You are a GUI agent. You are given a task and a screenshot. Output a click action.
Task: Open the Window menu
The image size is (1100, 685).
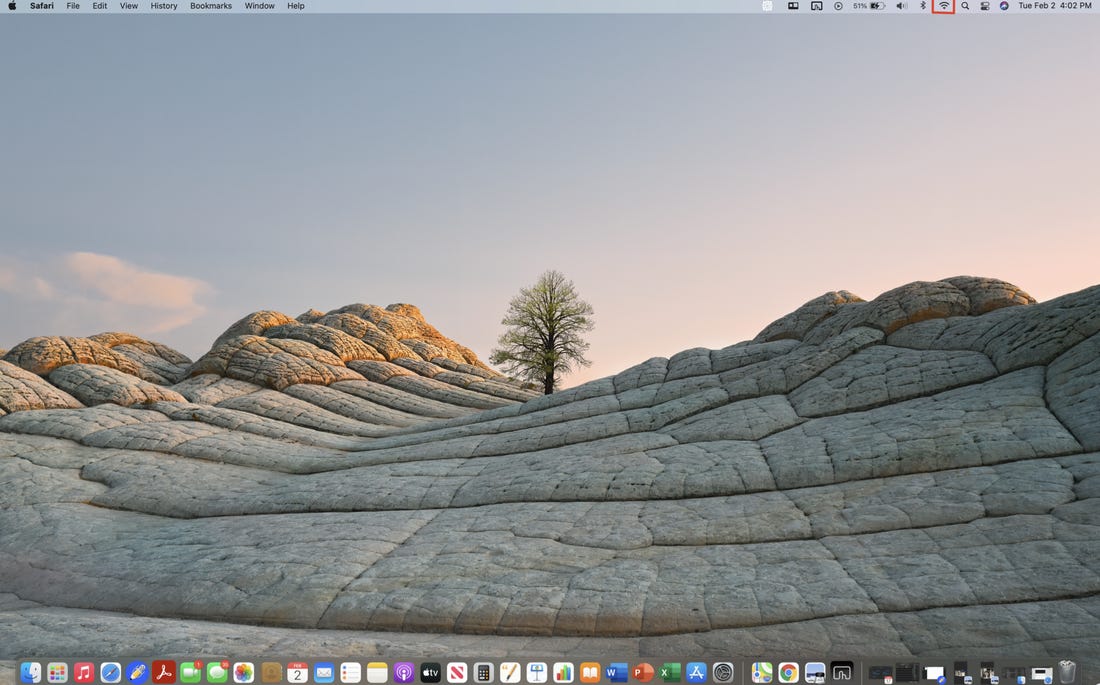coord(260,6)
